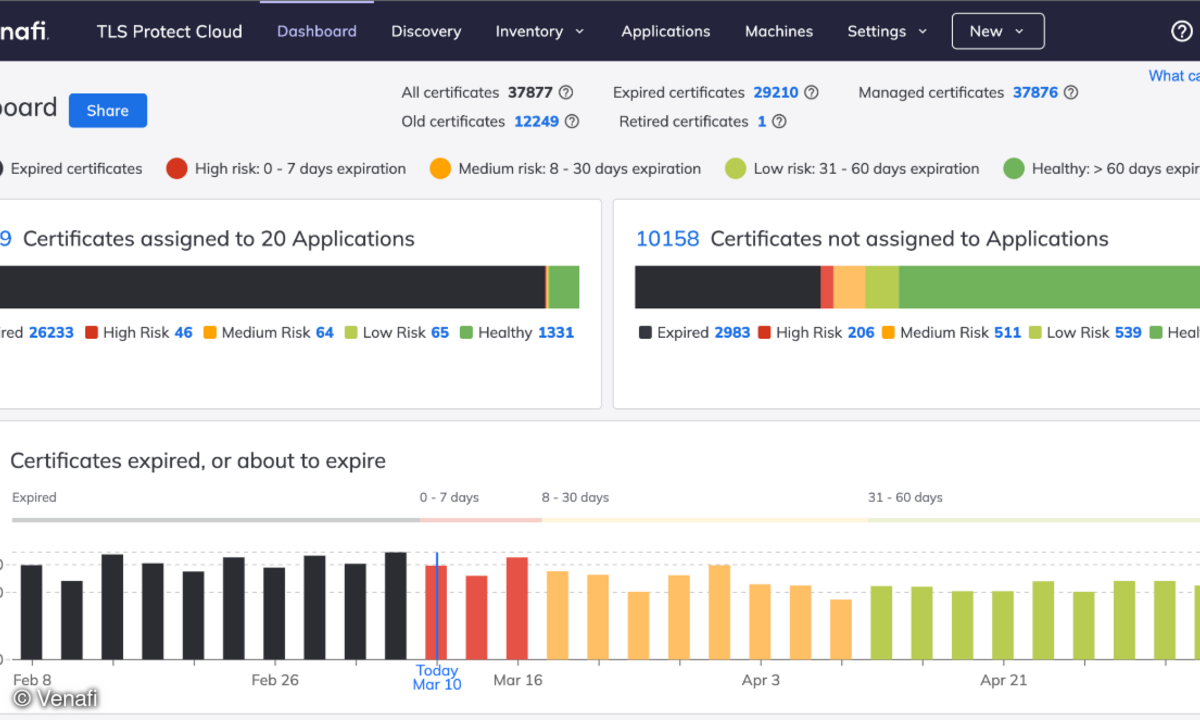The height and width of the screenshot is (720, 1200).
Task: Open unassigned Expired count 2983
Action: click(x=732, y=332)
